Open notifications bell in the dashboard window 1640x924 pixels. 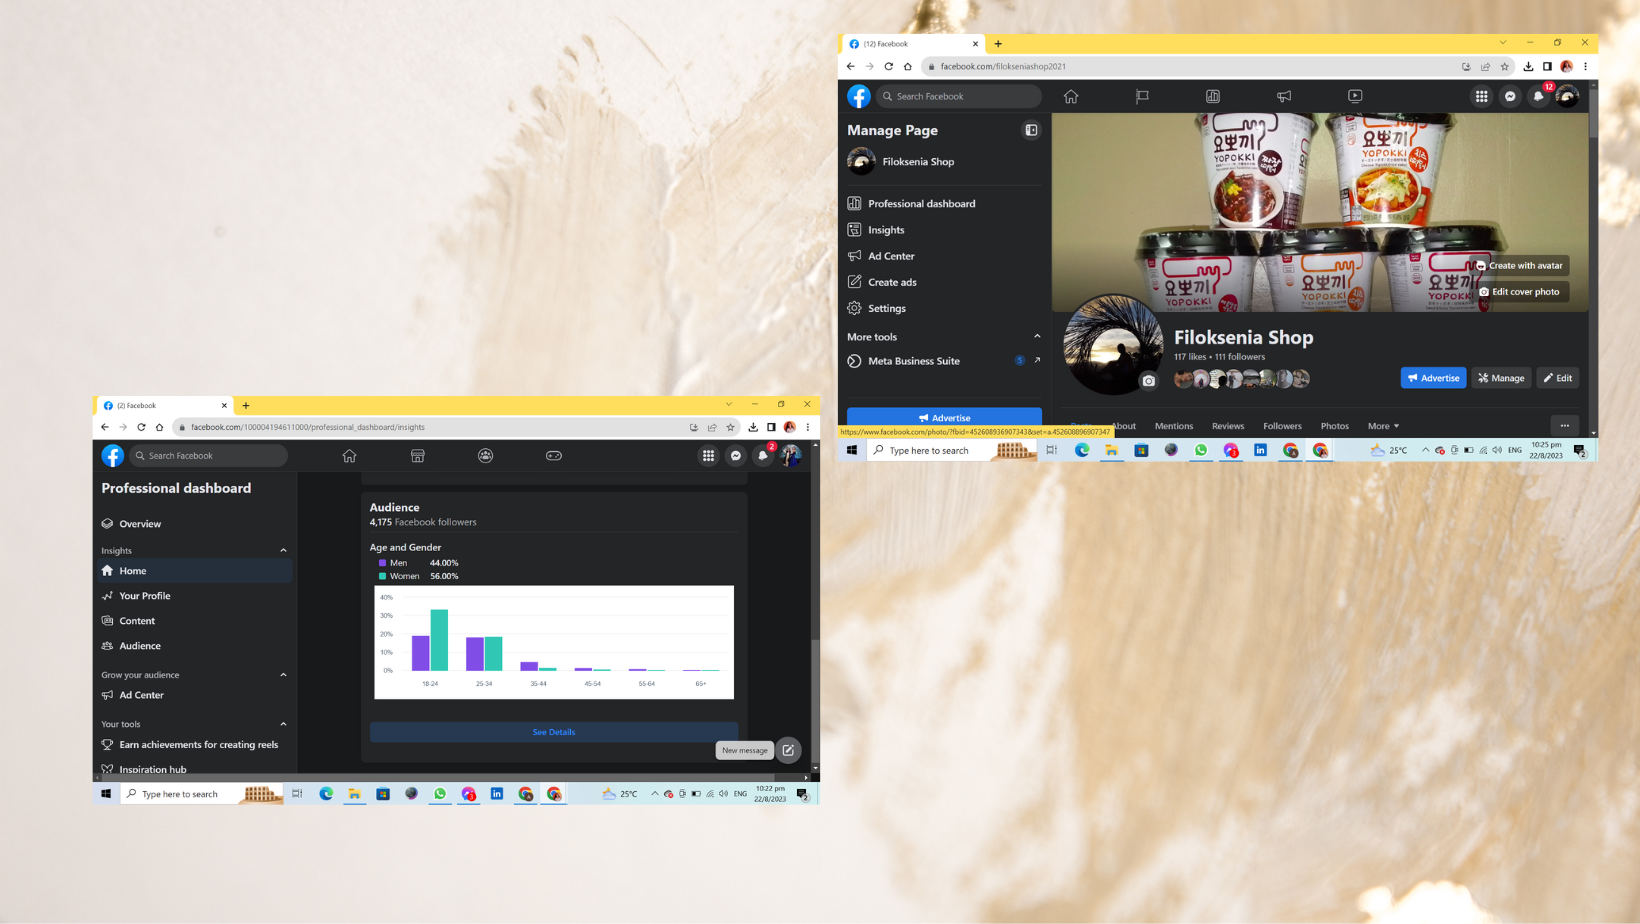coord(763,456)
